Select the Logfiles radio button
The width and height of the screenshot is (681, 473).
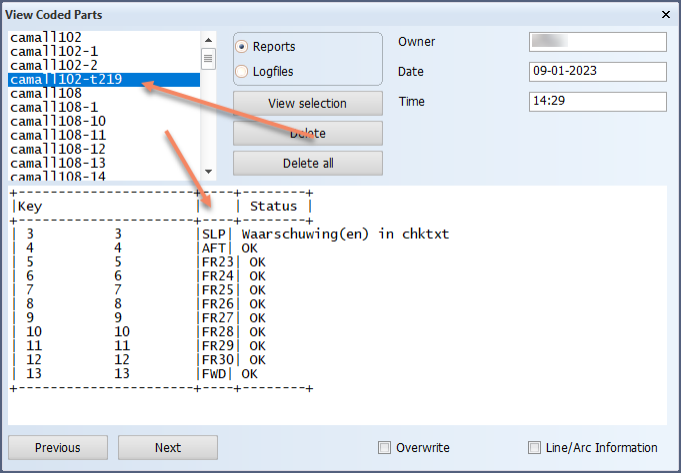tap(242, 71)
